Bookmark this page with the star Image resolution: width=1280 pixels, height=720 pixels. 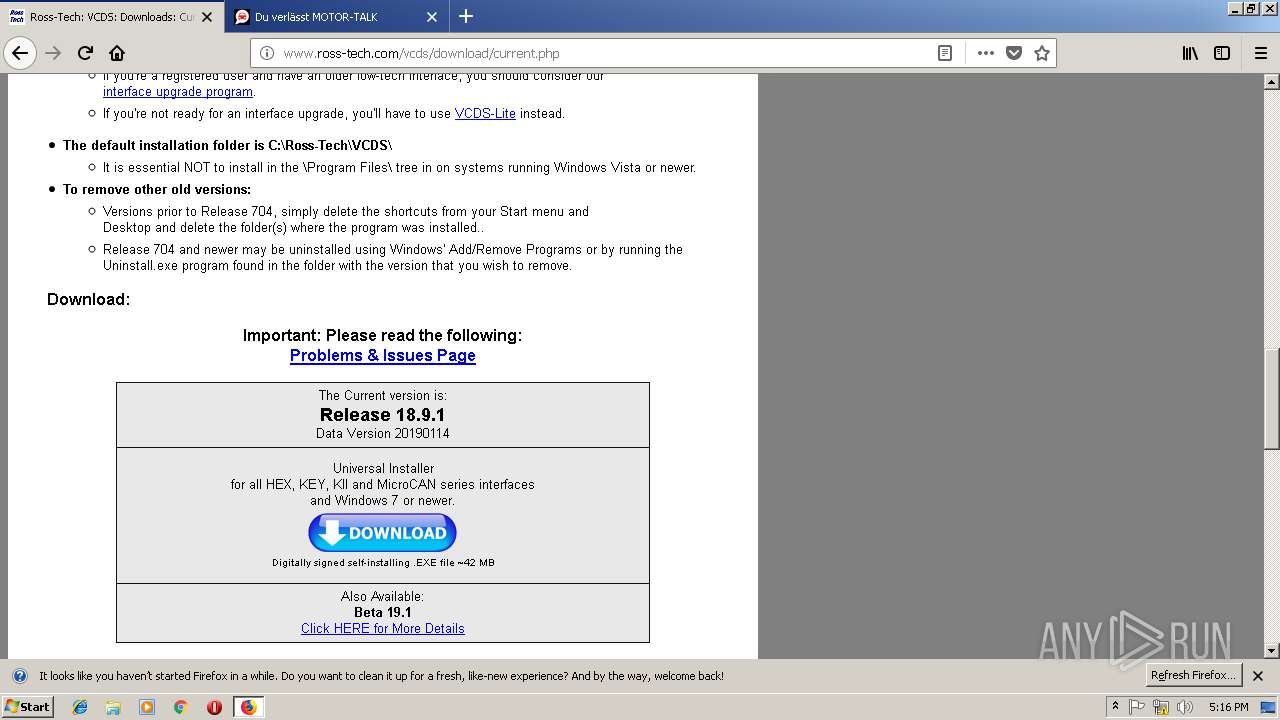1042,53
